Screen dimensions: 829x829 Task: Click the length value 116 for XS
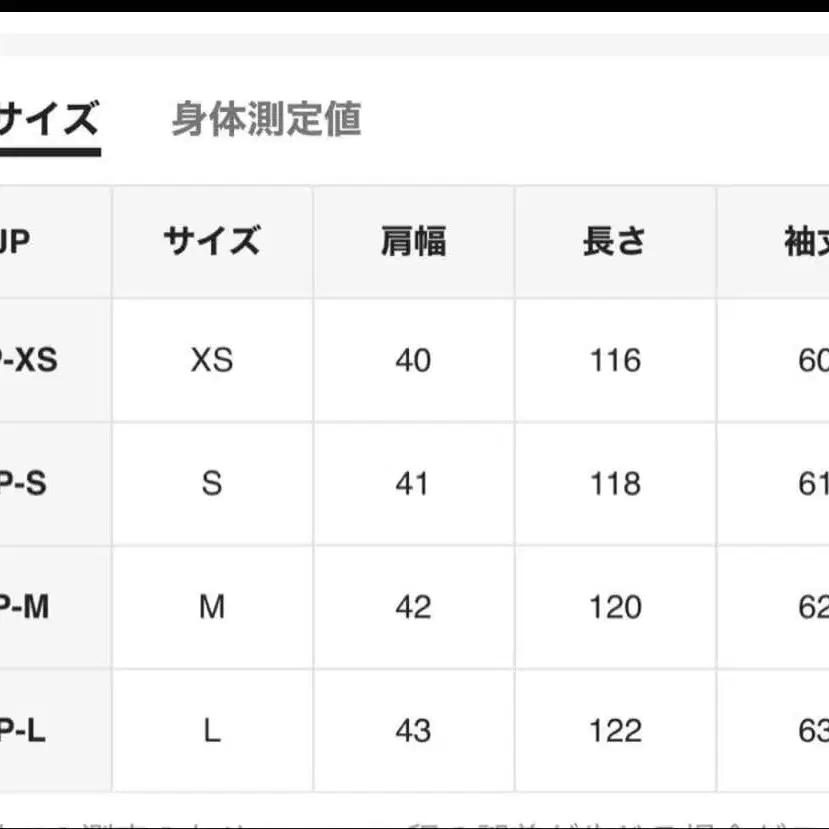pyautogui.click(x=614, y=359)
